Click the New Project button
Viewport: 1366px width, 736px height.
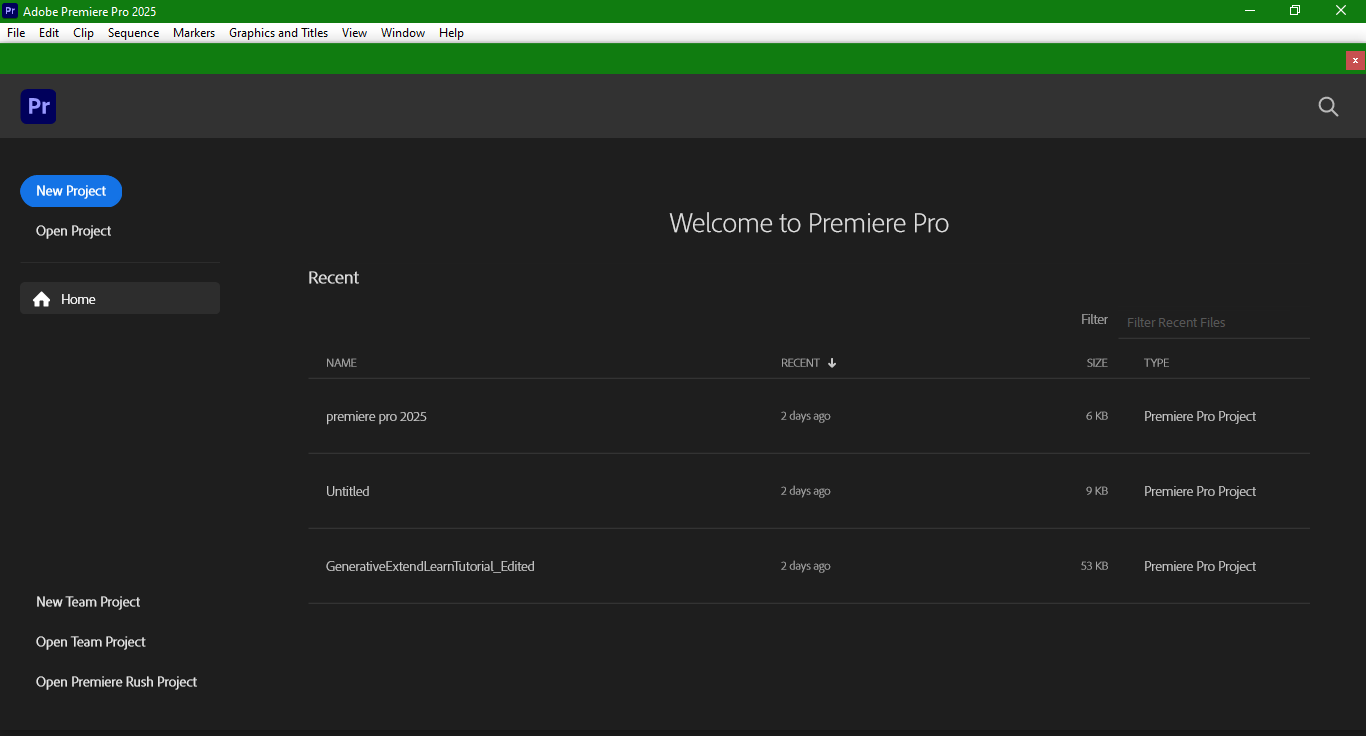[x=71, y=191]
